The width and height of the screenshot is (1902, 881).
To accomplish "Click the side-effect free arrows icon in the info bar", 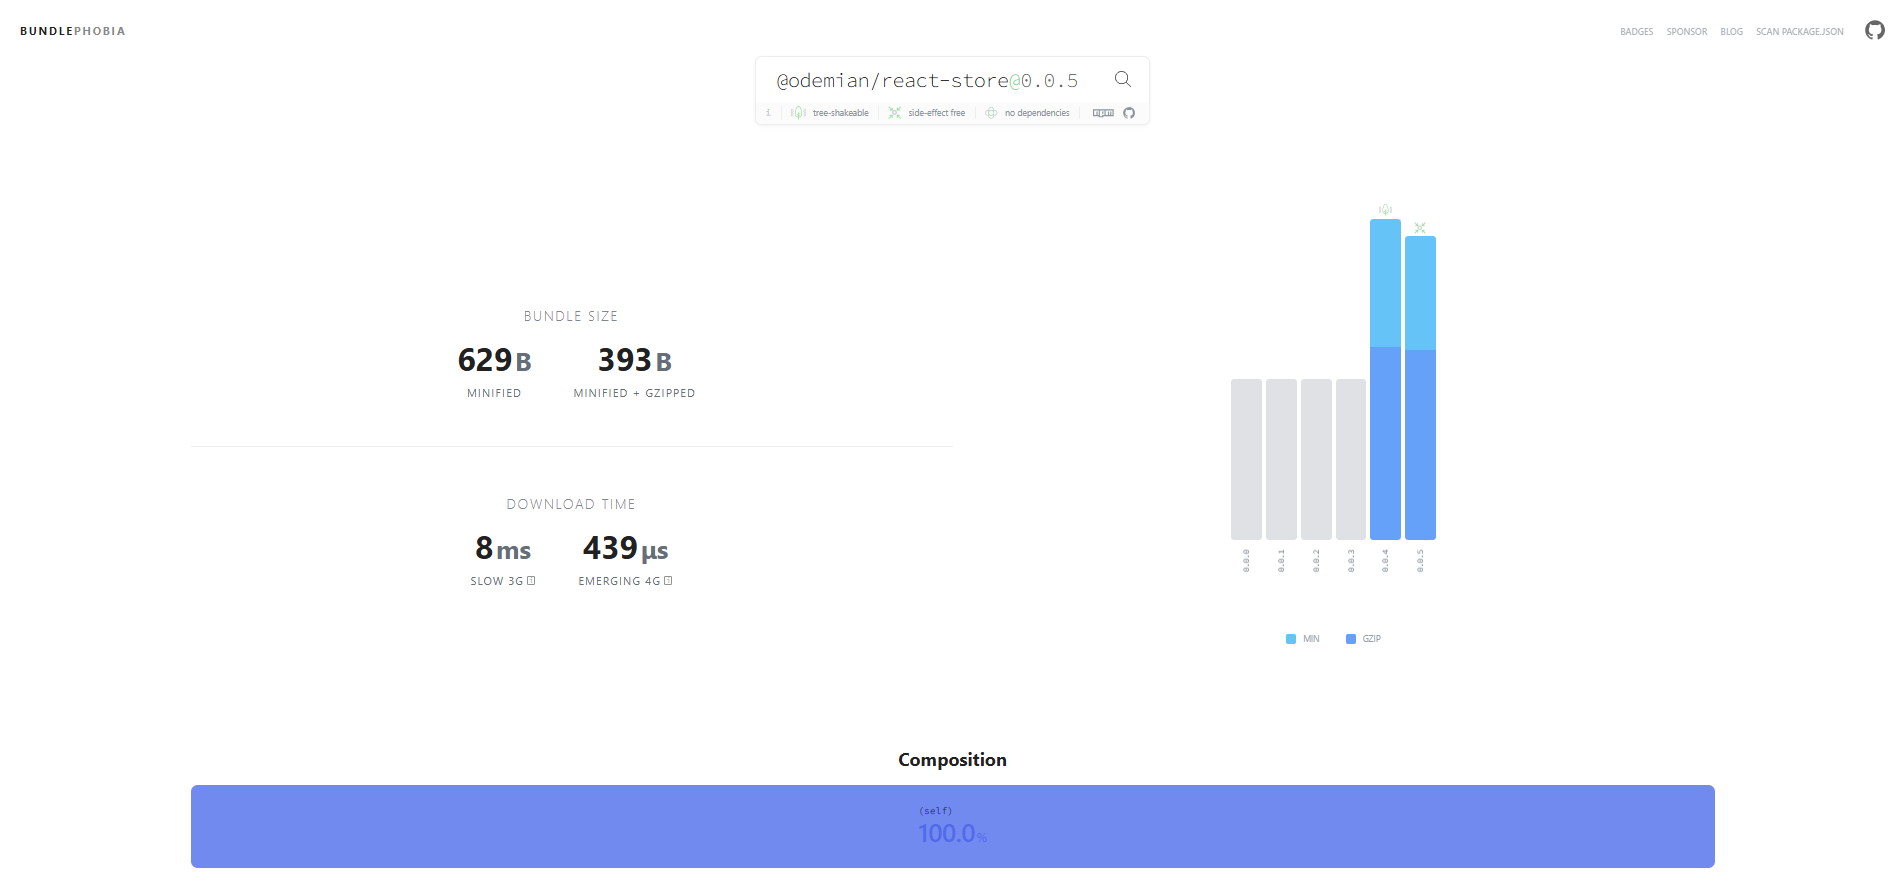I will click(x=895, y=113).
